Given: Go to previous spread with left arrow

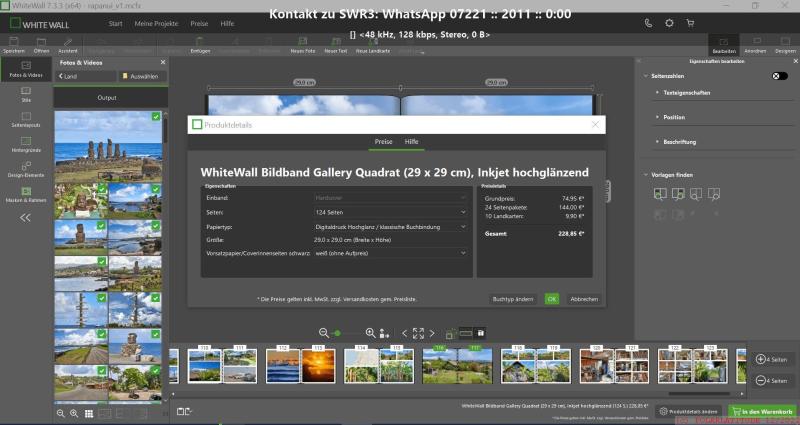Looking at the screenshot, I should tap(405, 333).
